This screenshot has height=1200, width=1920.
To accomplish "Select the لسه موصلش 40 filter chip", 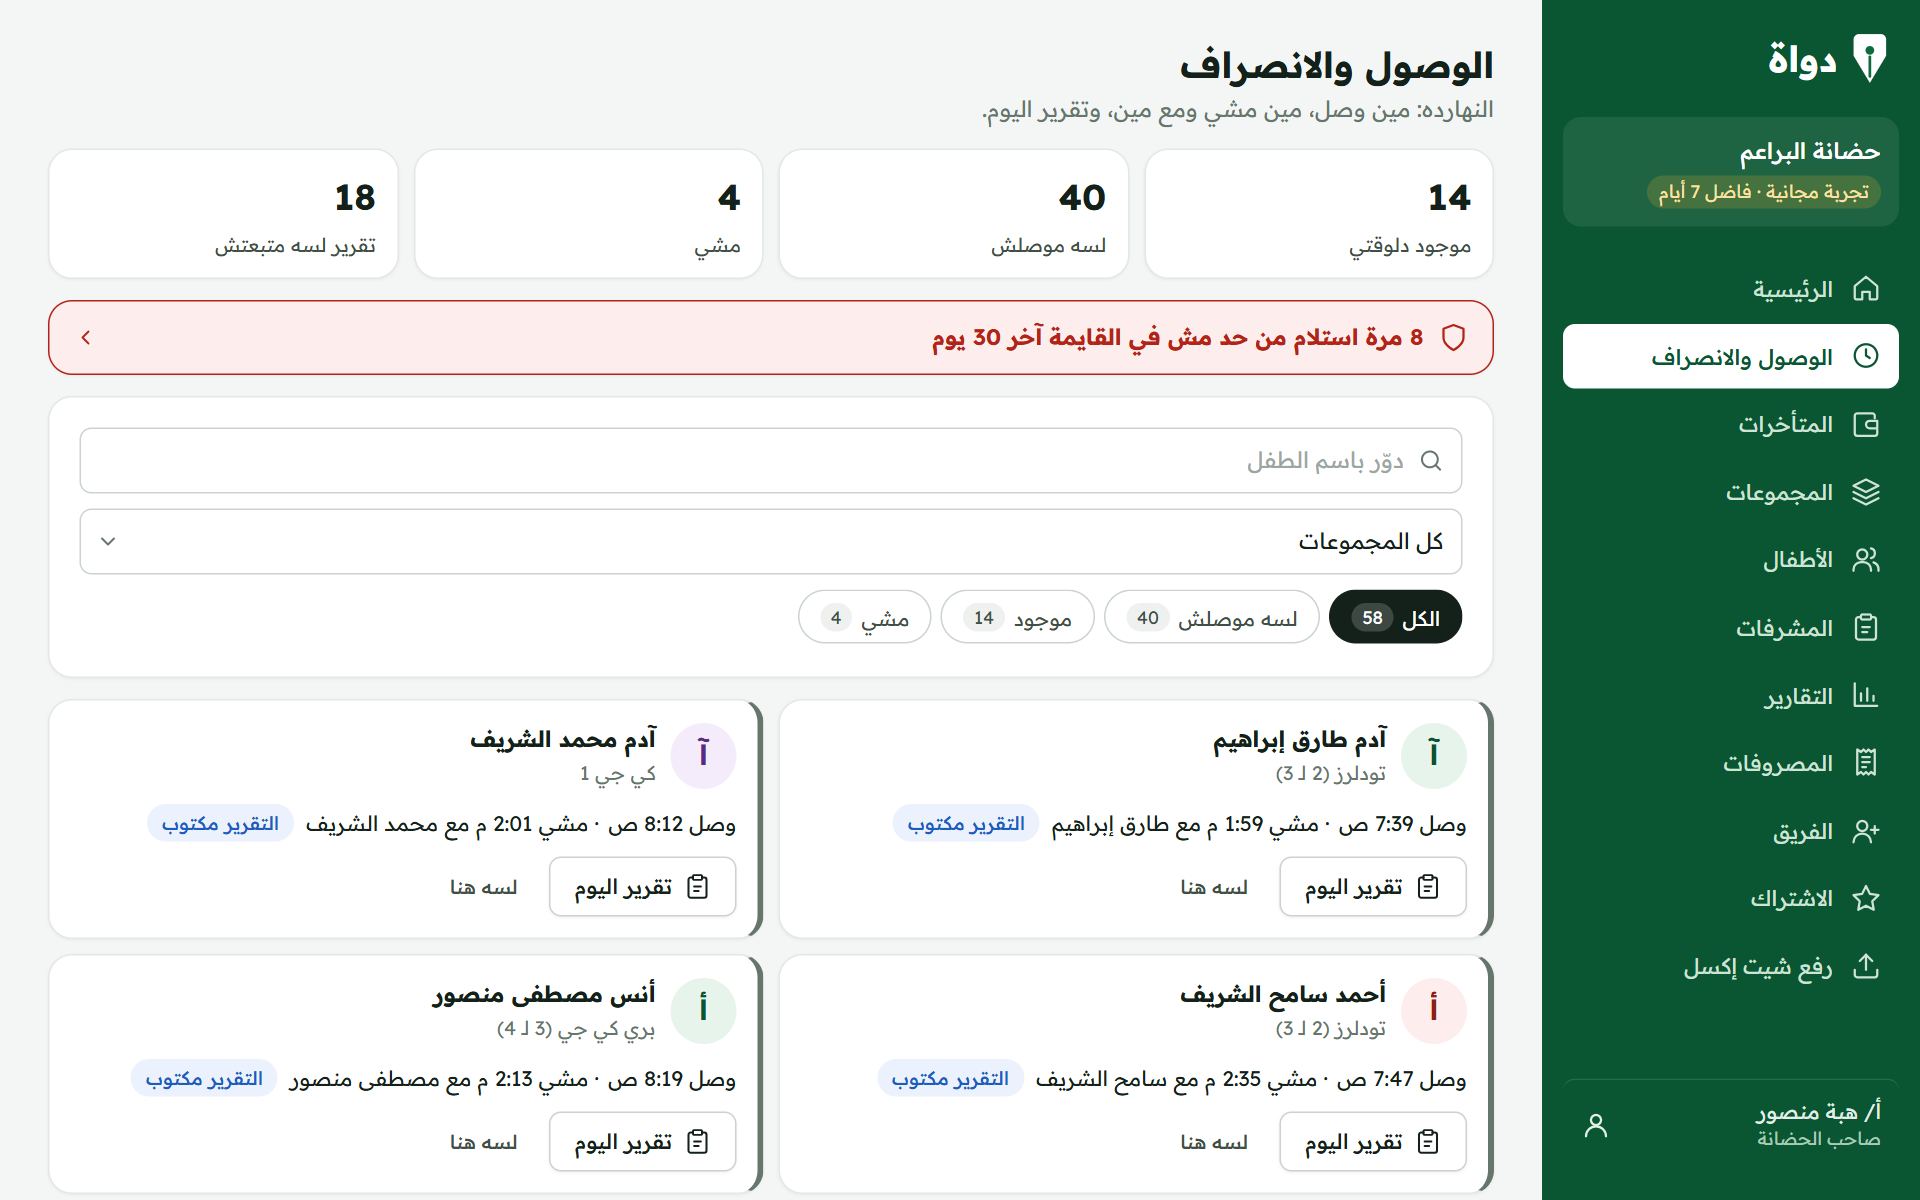I will (1212, 618).
